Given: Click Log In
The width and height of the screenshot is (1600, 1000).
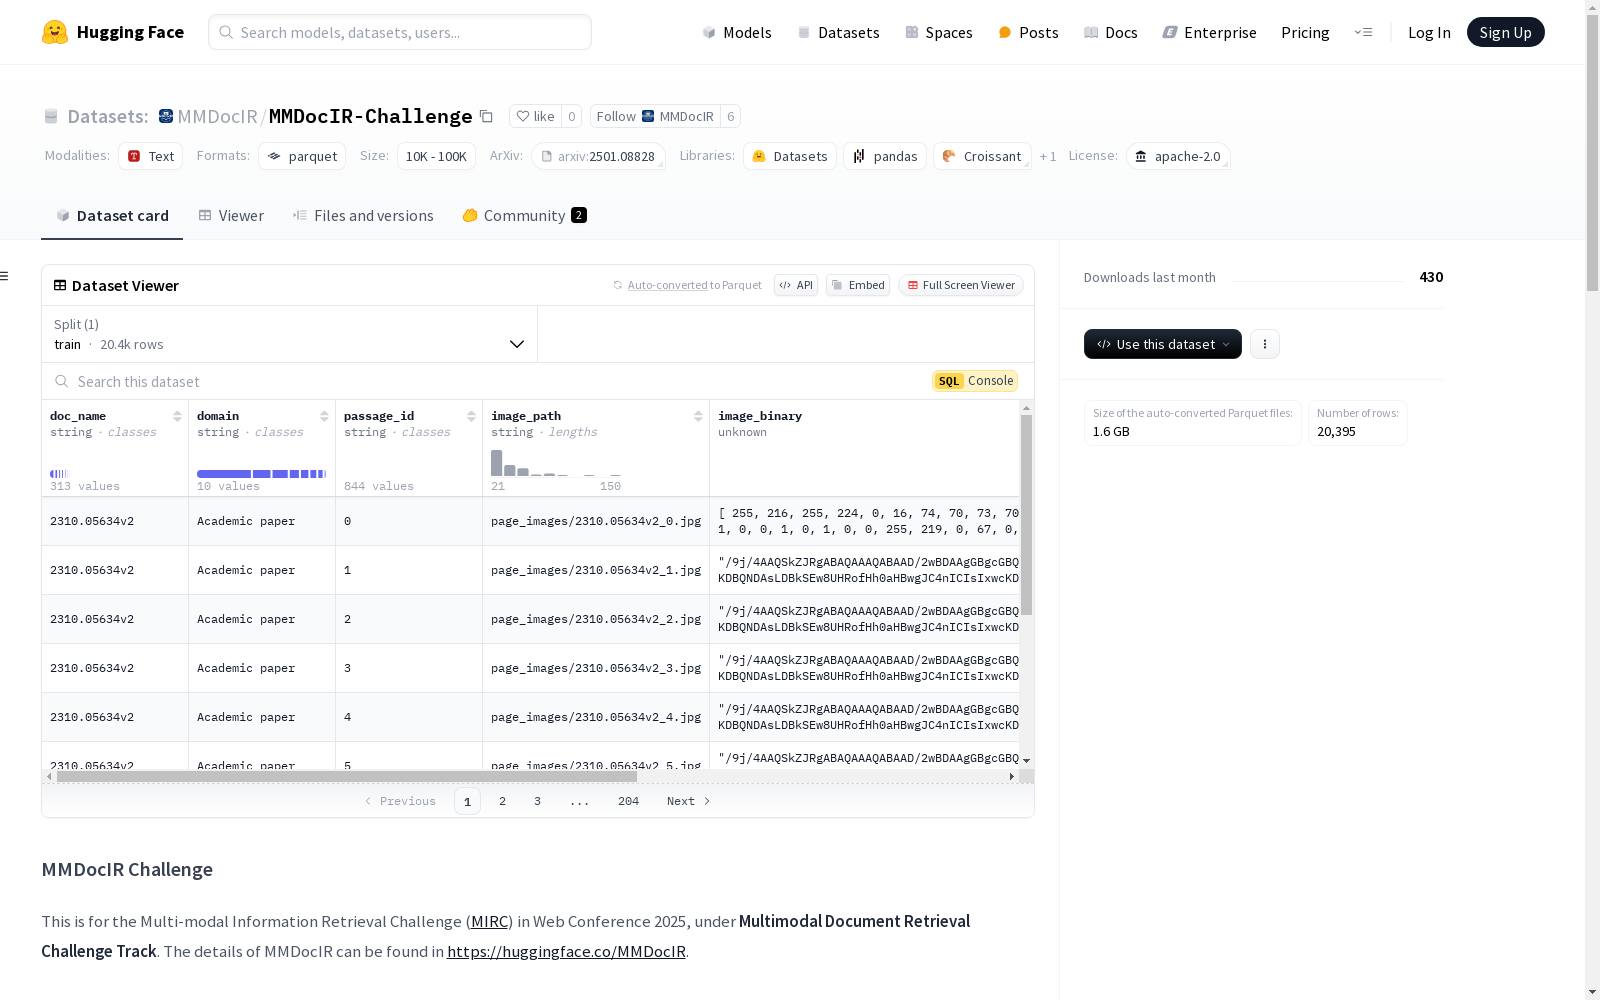Looking at the screenshot, I should (x=1429, y=32).
